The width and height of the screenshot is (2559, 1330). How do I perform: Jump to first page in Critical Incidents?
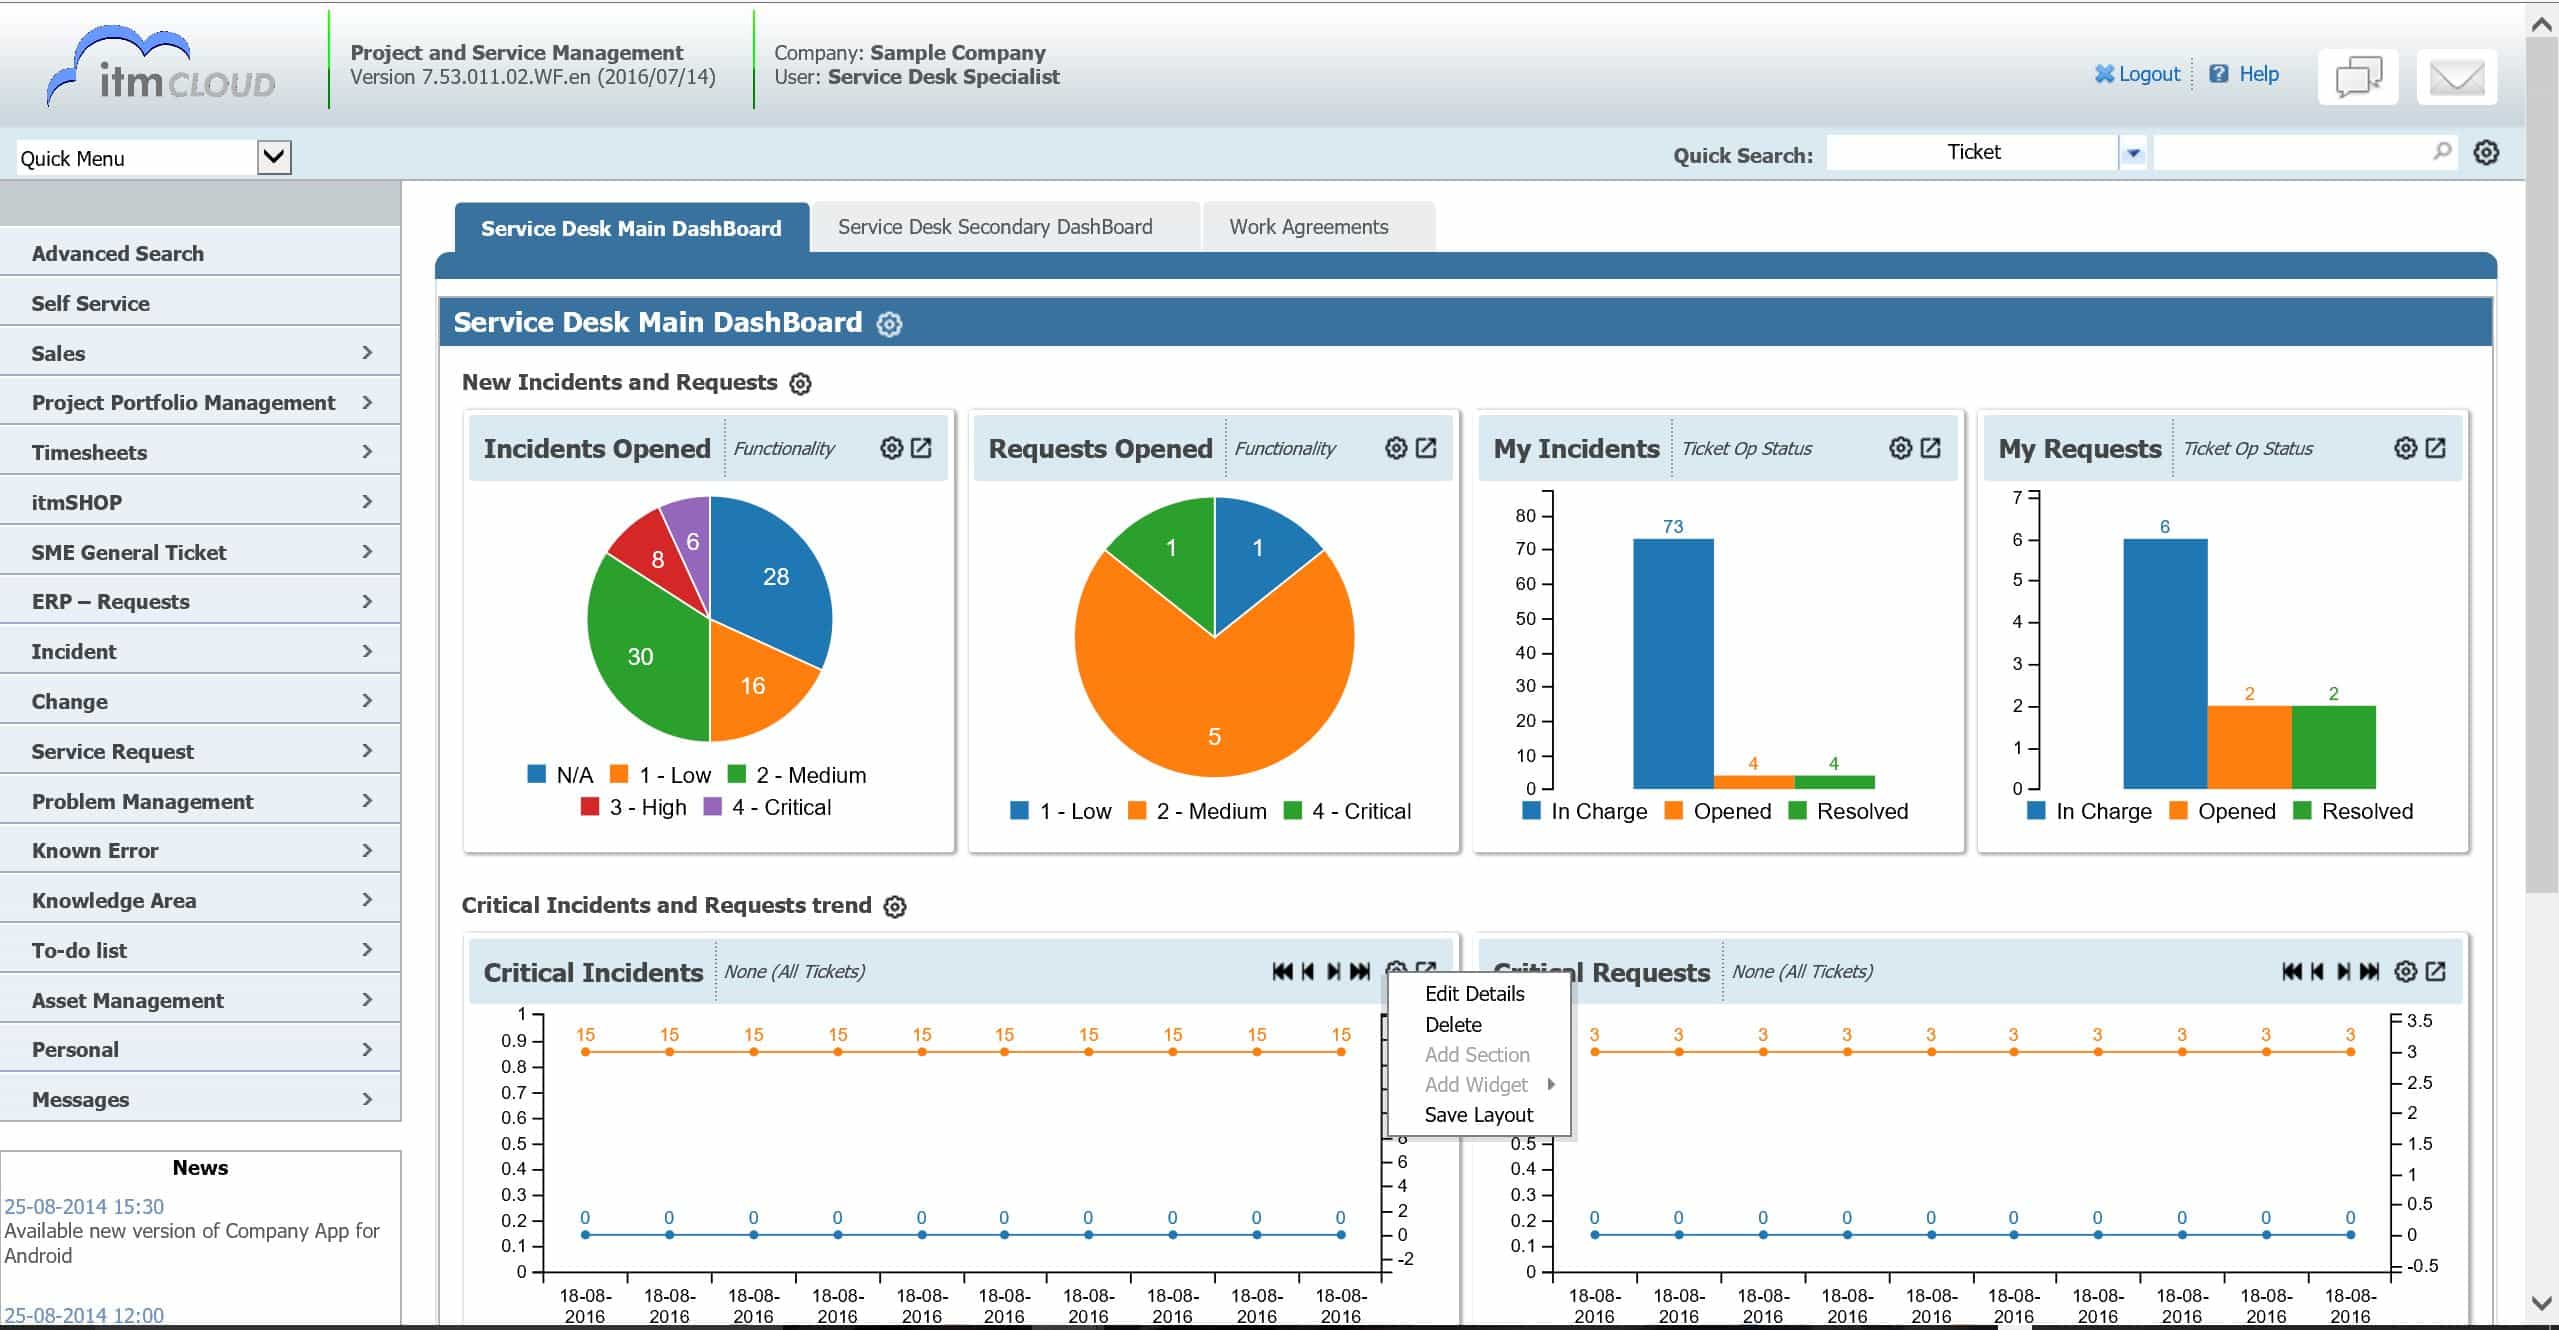(1282, 972)
